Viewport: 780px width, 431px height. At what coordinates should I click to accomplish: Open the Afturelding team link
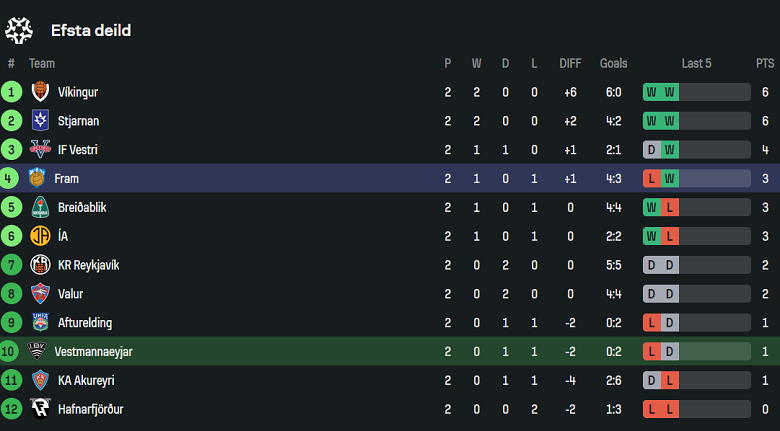point(85,323)
